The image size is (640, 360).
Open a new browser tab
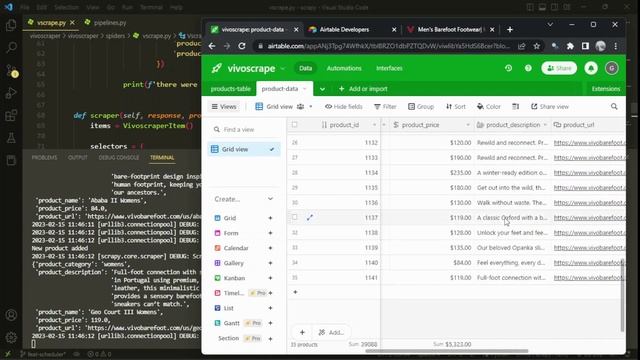[510, 29]
